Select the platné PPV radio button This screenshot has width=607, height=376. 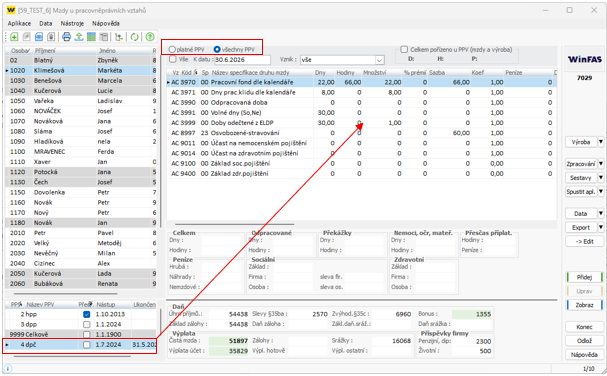tap(172, 50)
